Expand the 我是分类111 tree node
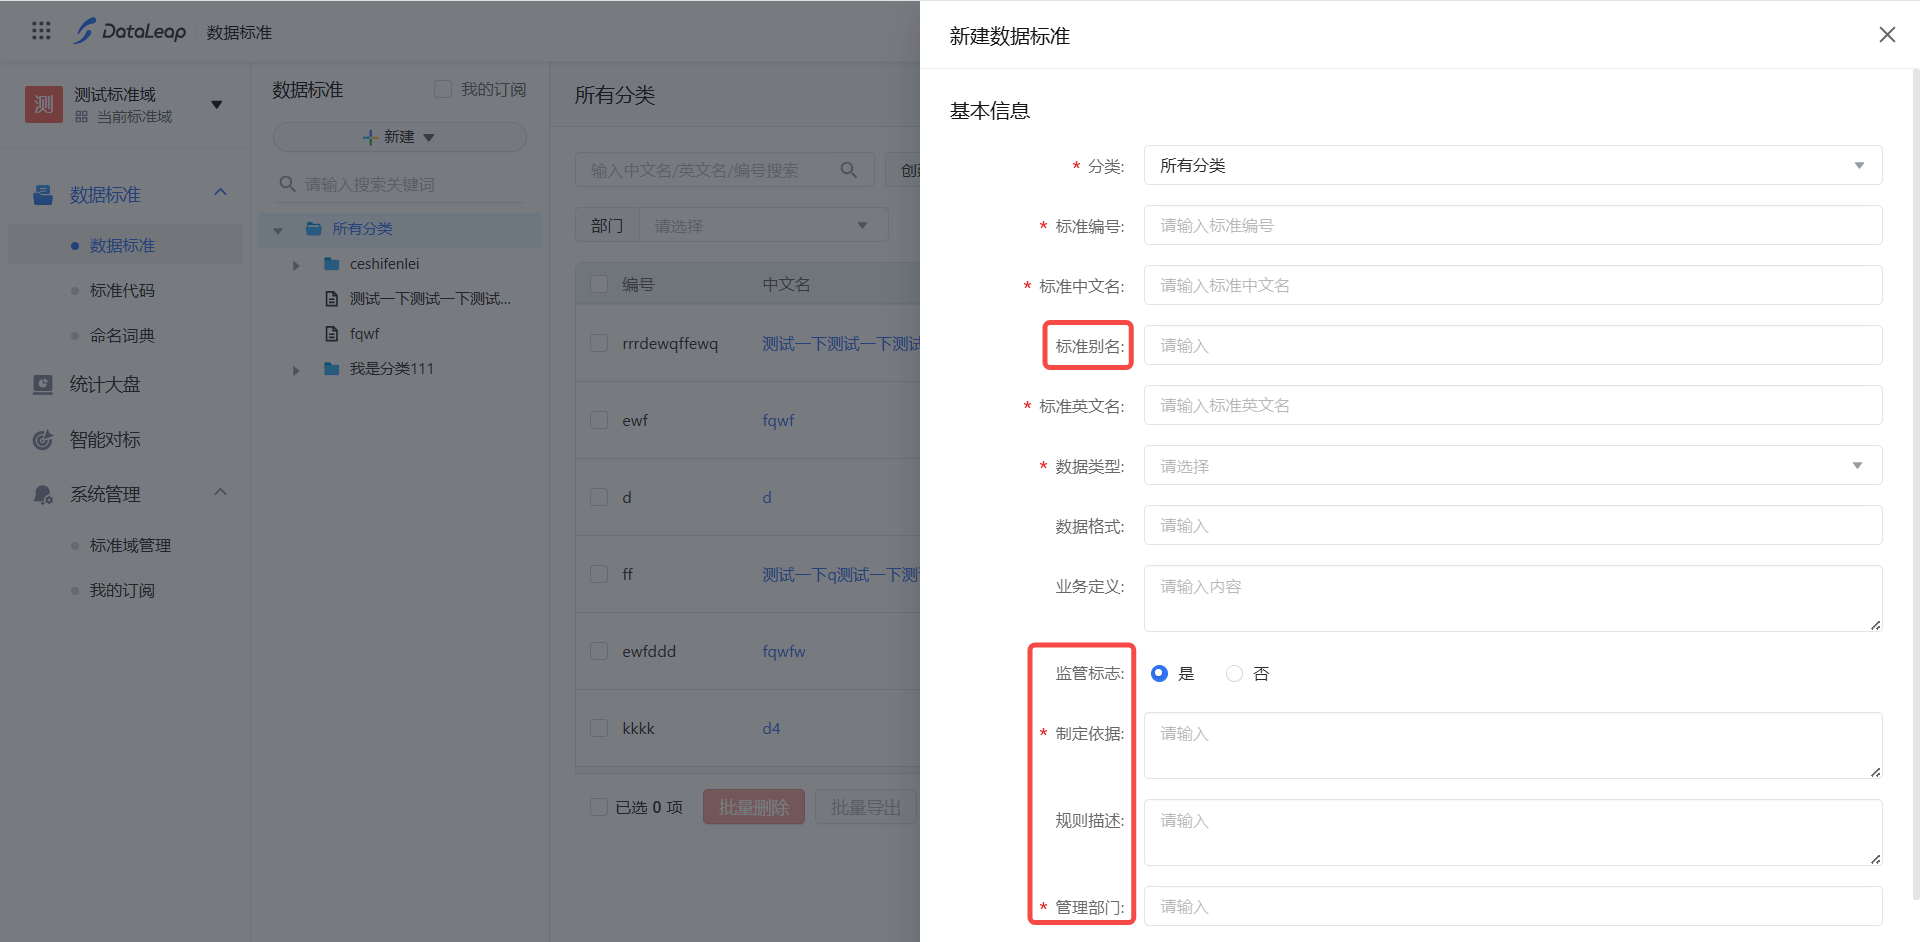Image resolution: width=1920 pixels, height=942 pixels. click(296, 370)
